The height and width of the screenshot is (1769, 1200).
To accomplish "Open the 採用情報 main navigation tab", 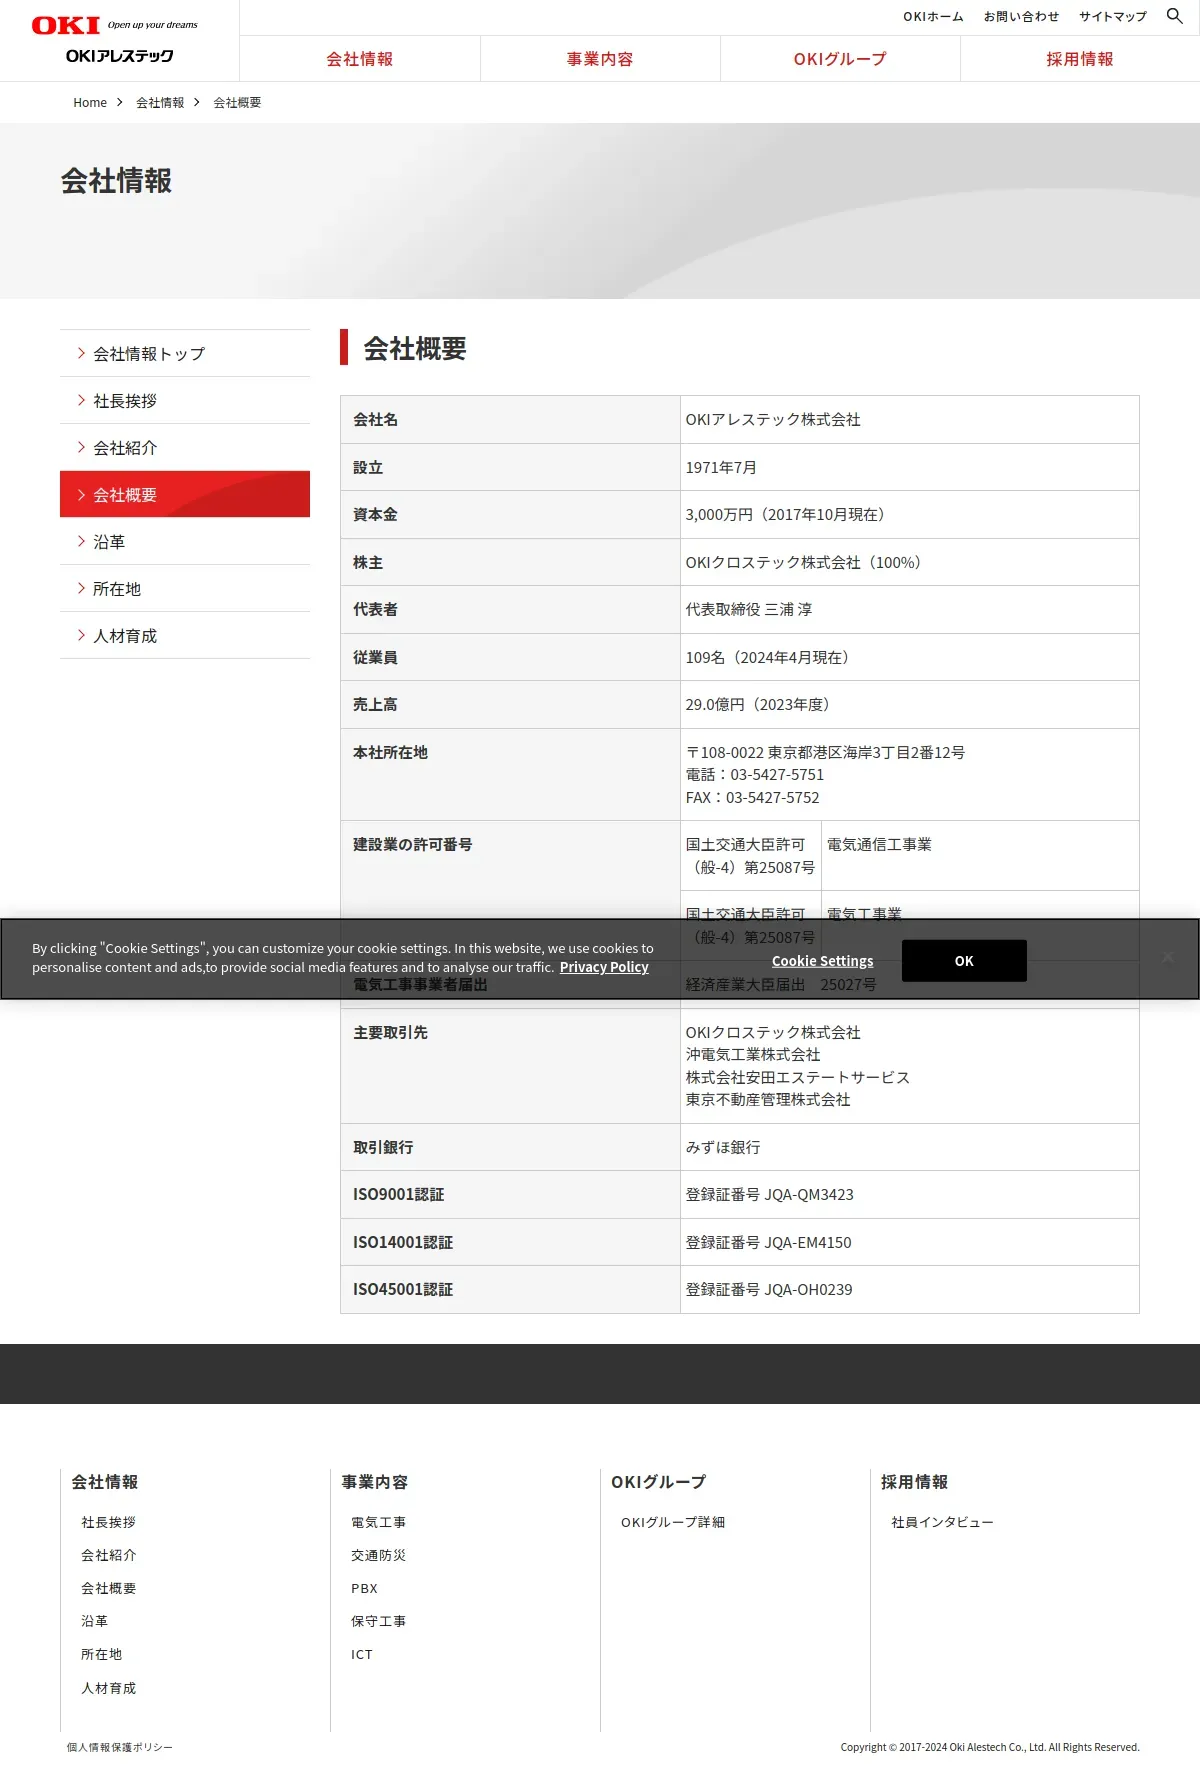I will coord(1080,59).
